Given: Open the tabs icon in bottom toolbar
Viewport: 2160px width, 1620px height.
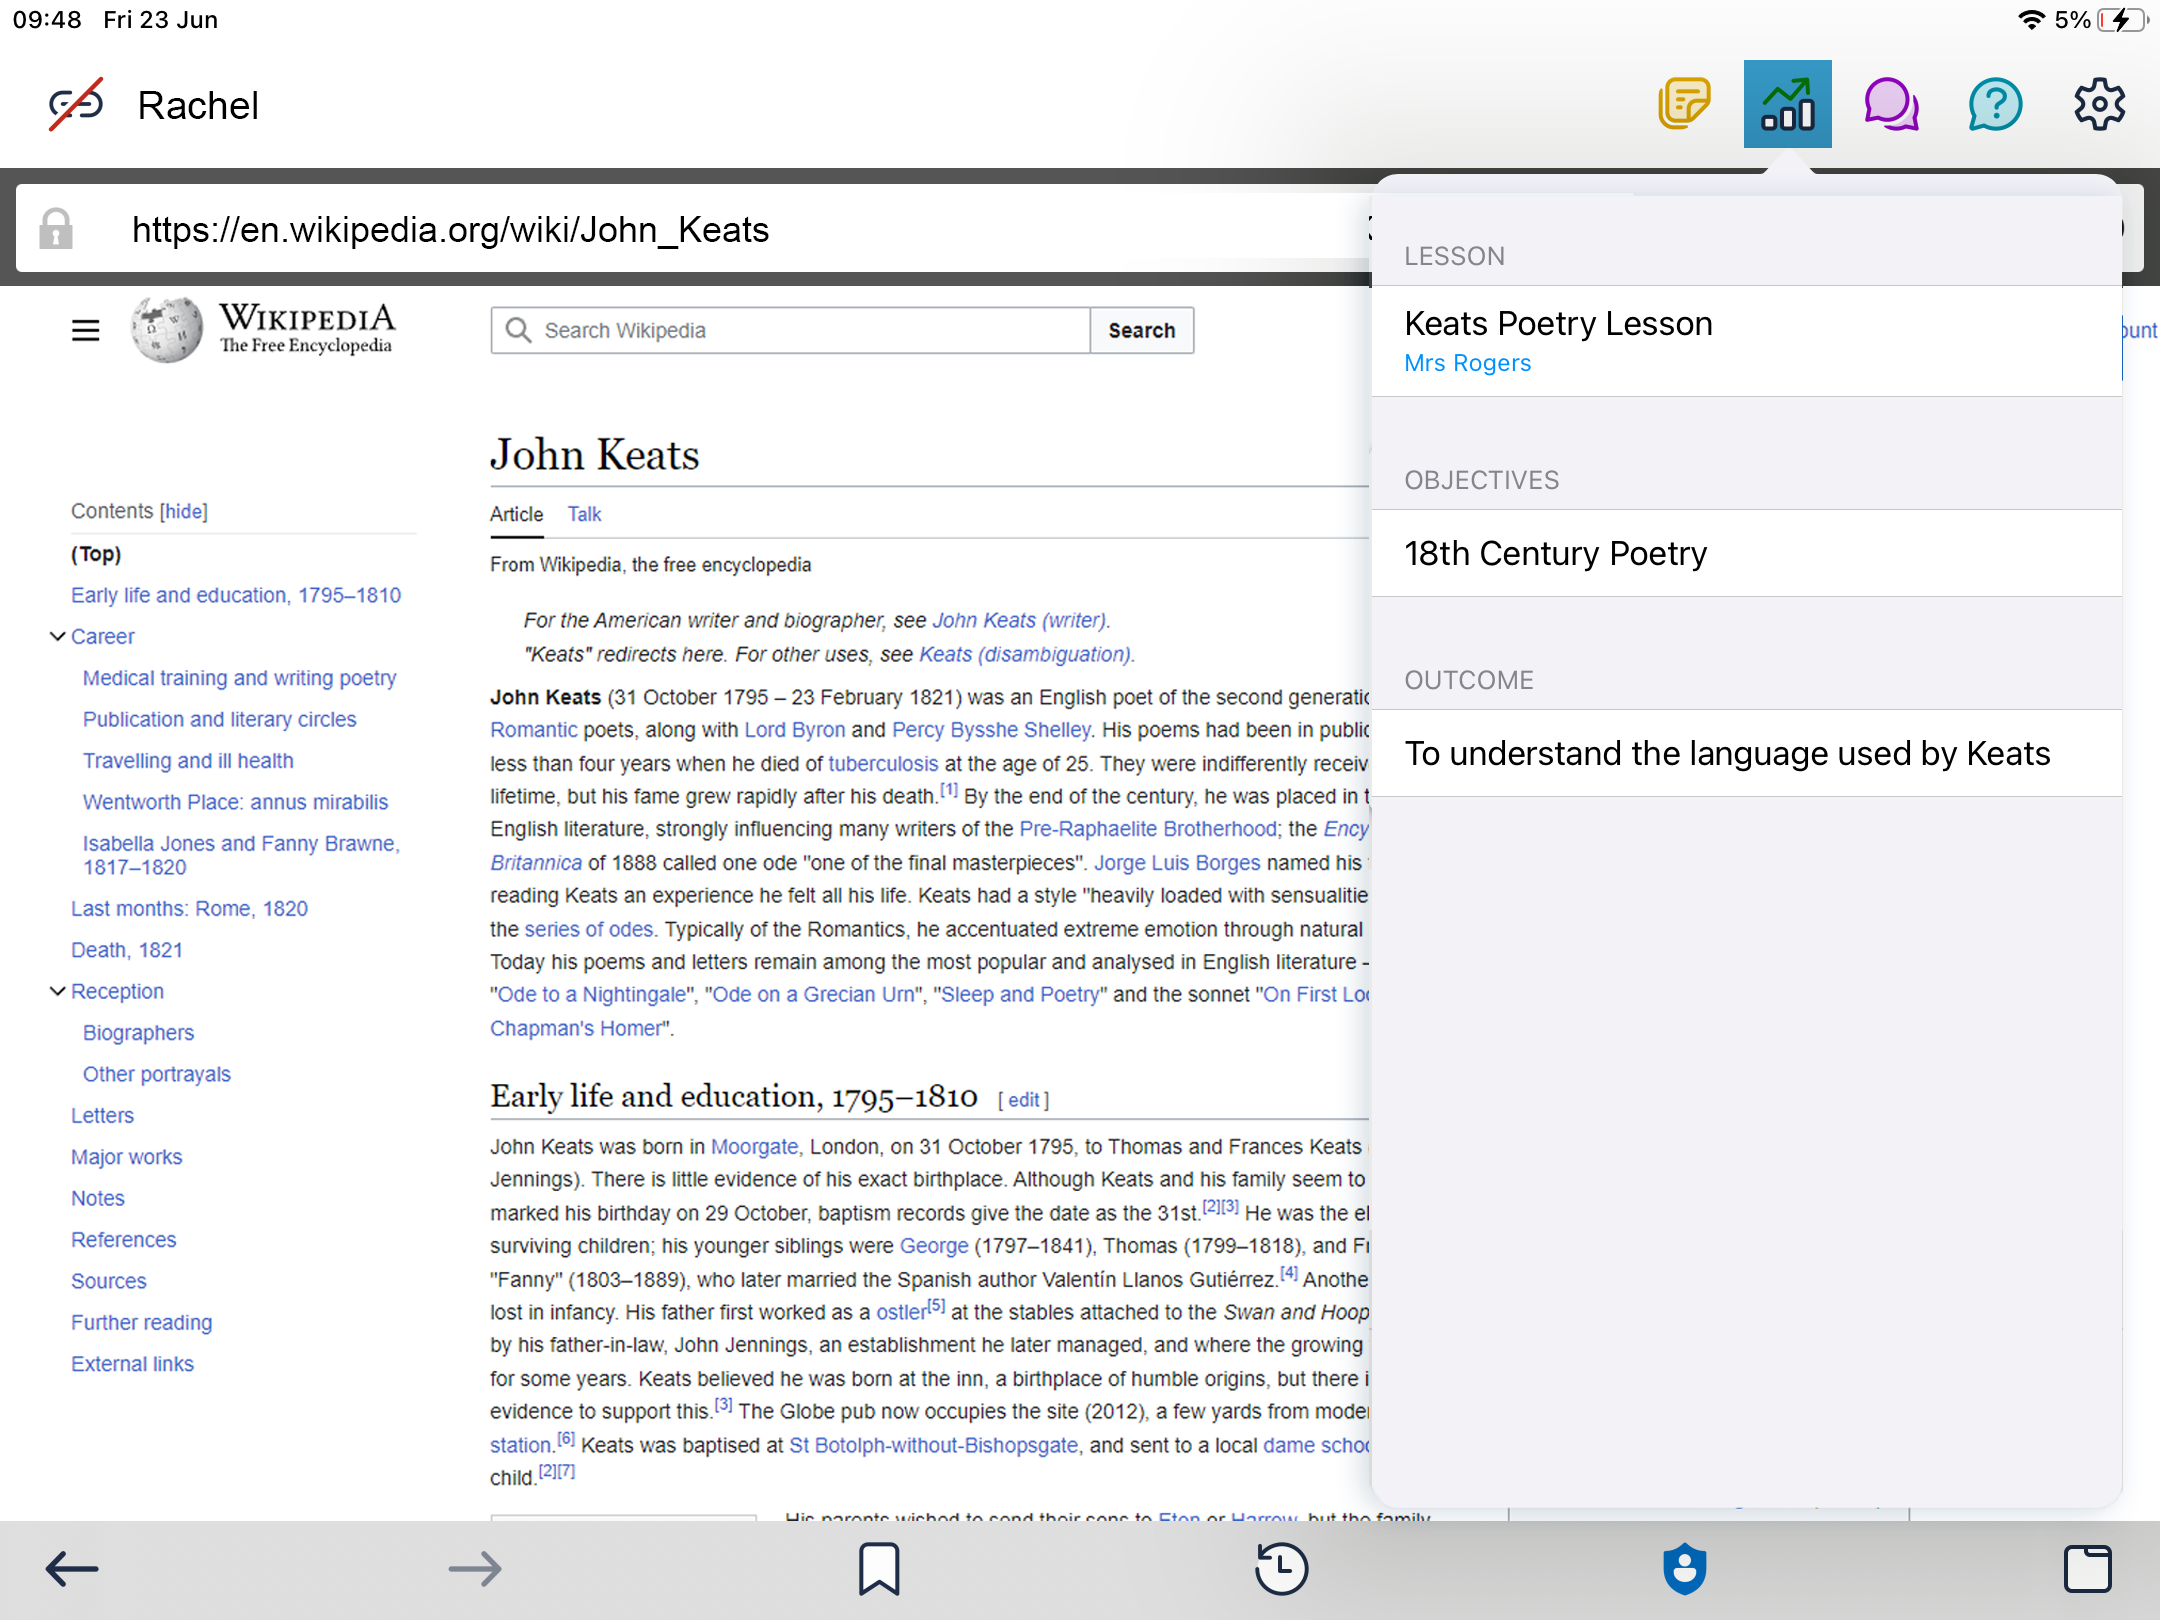Looking at the screenshot, I should tap(2088, 1569).
